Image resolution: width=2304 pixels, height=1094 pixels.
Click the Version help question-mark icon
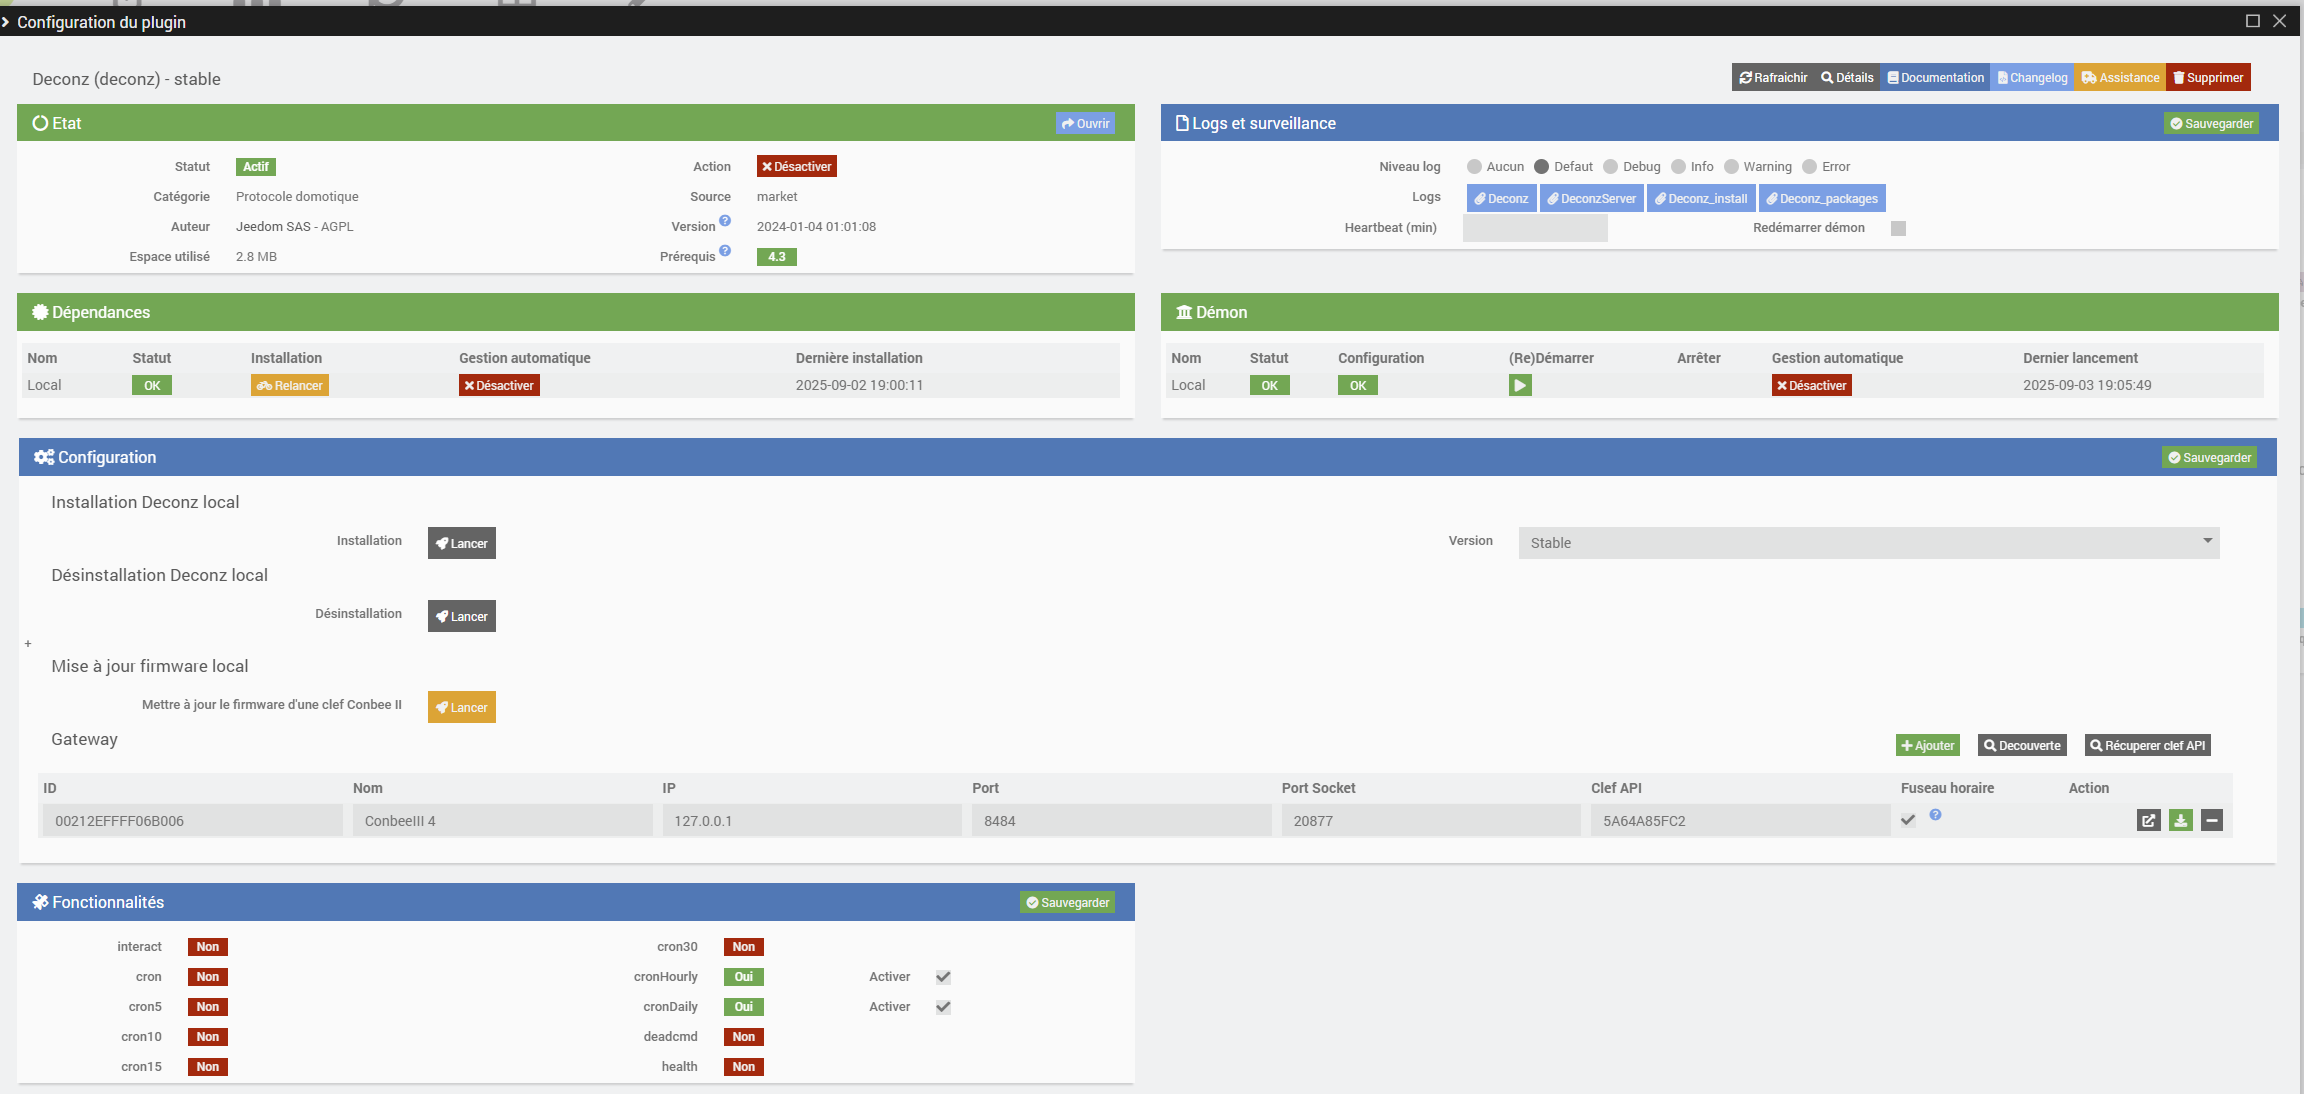tap(725, 221)
